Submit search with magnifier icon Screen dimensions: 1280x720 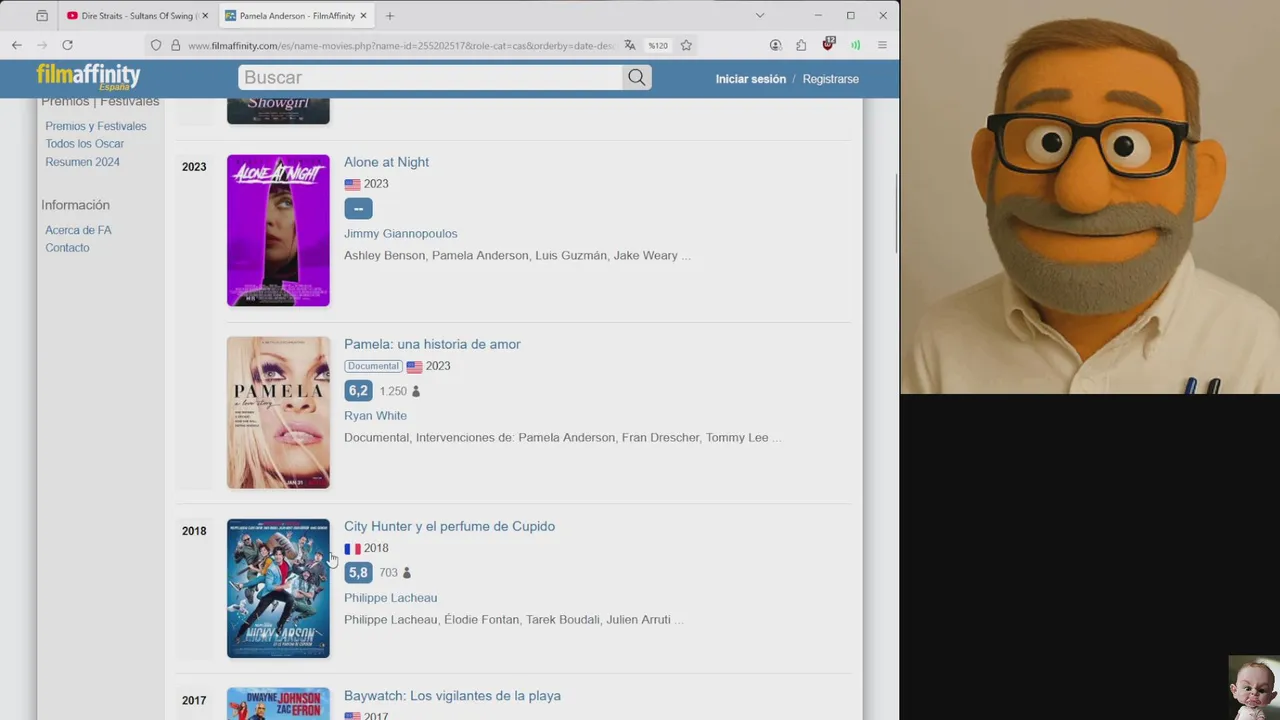(637, 78)
